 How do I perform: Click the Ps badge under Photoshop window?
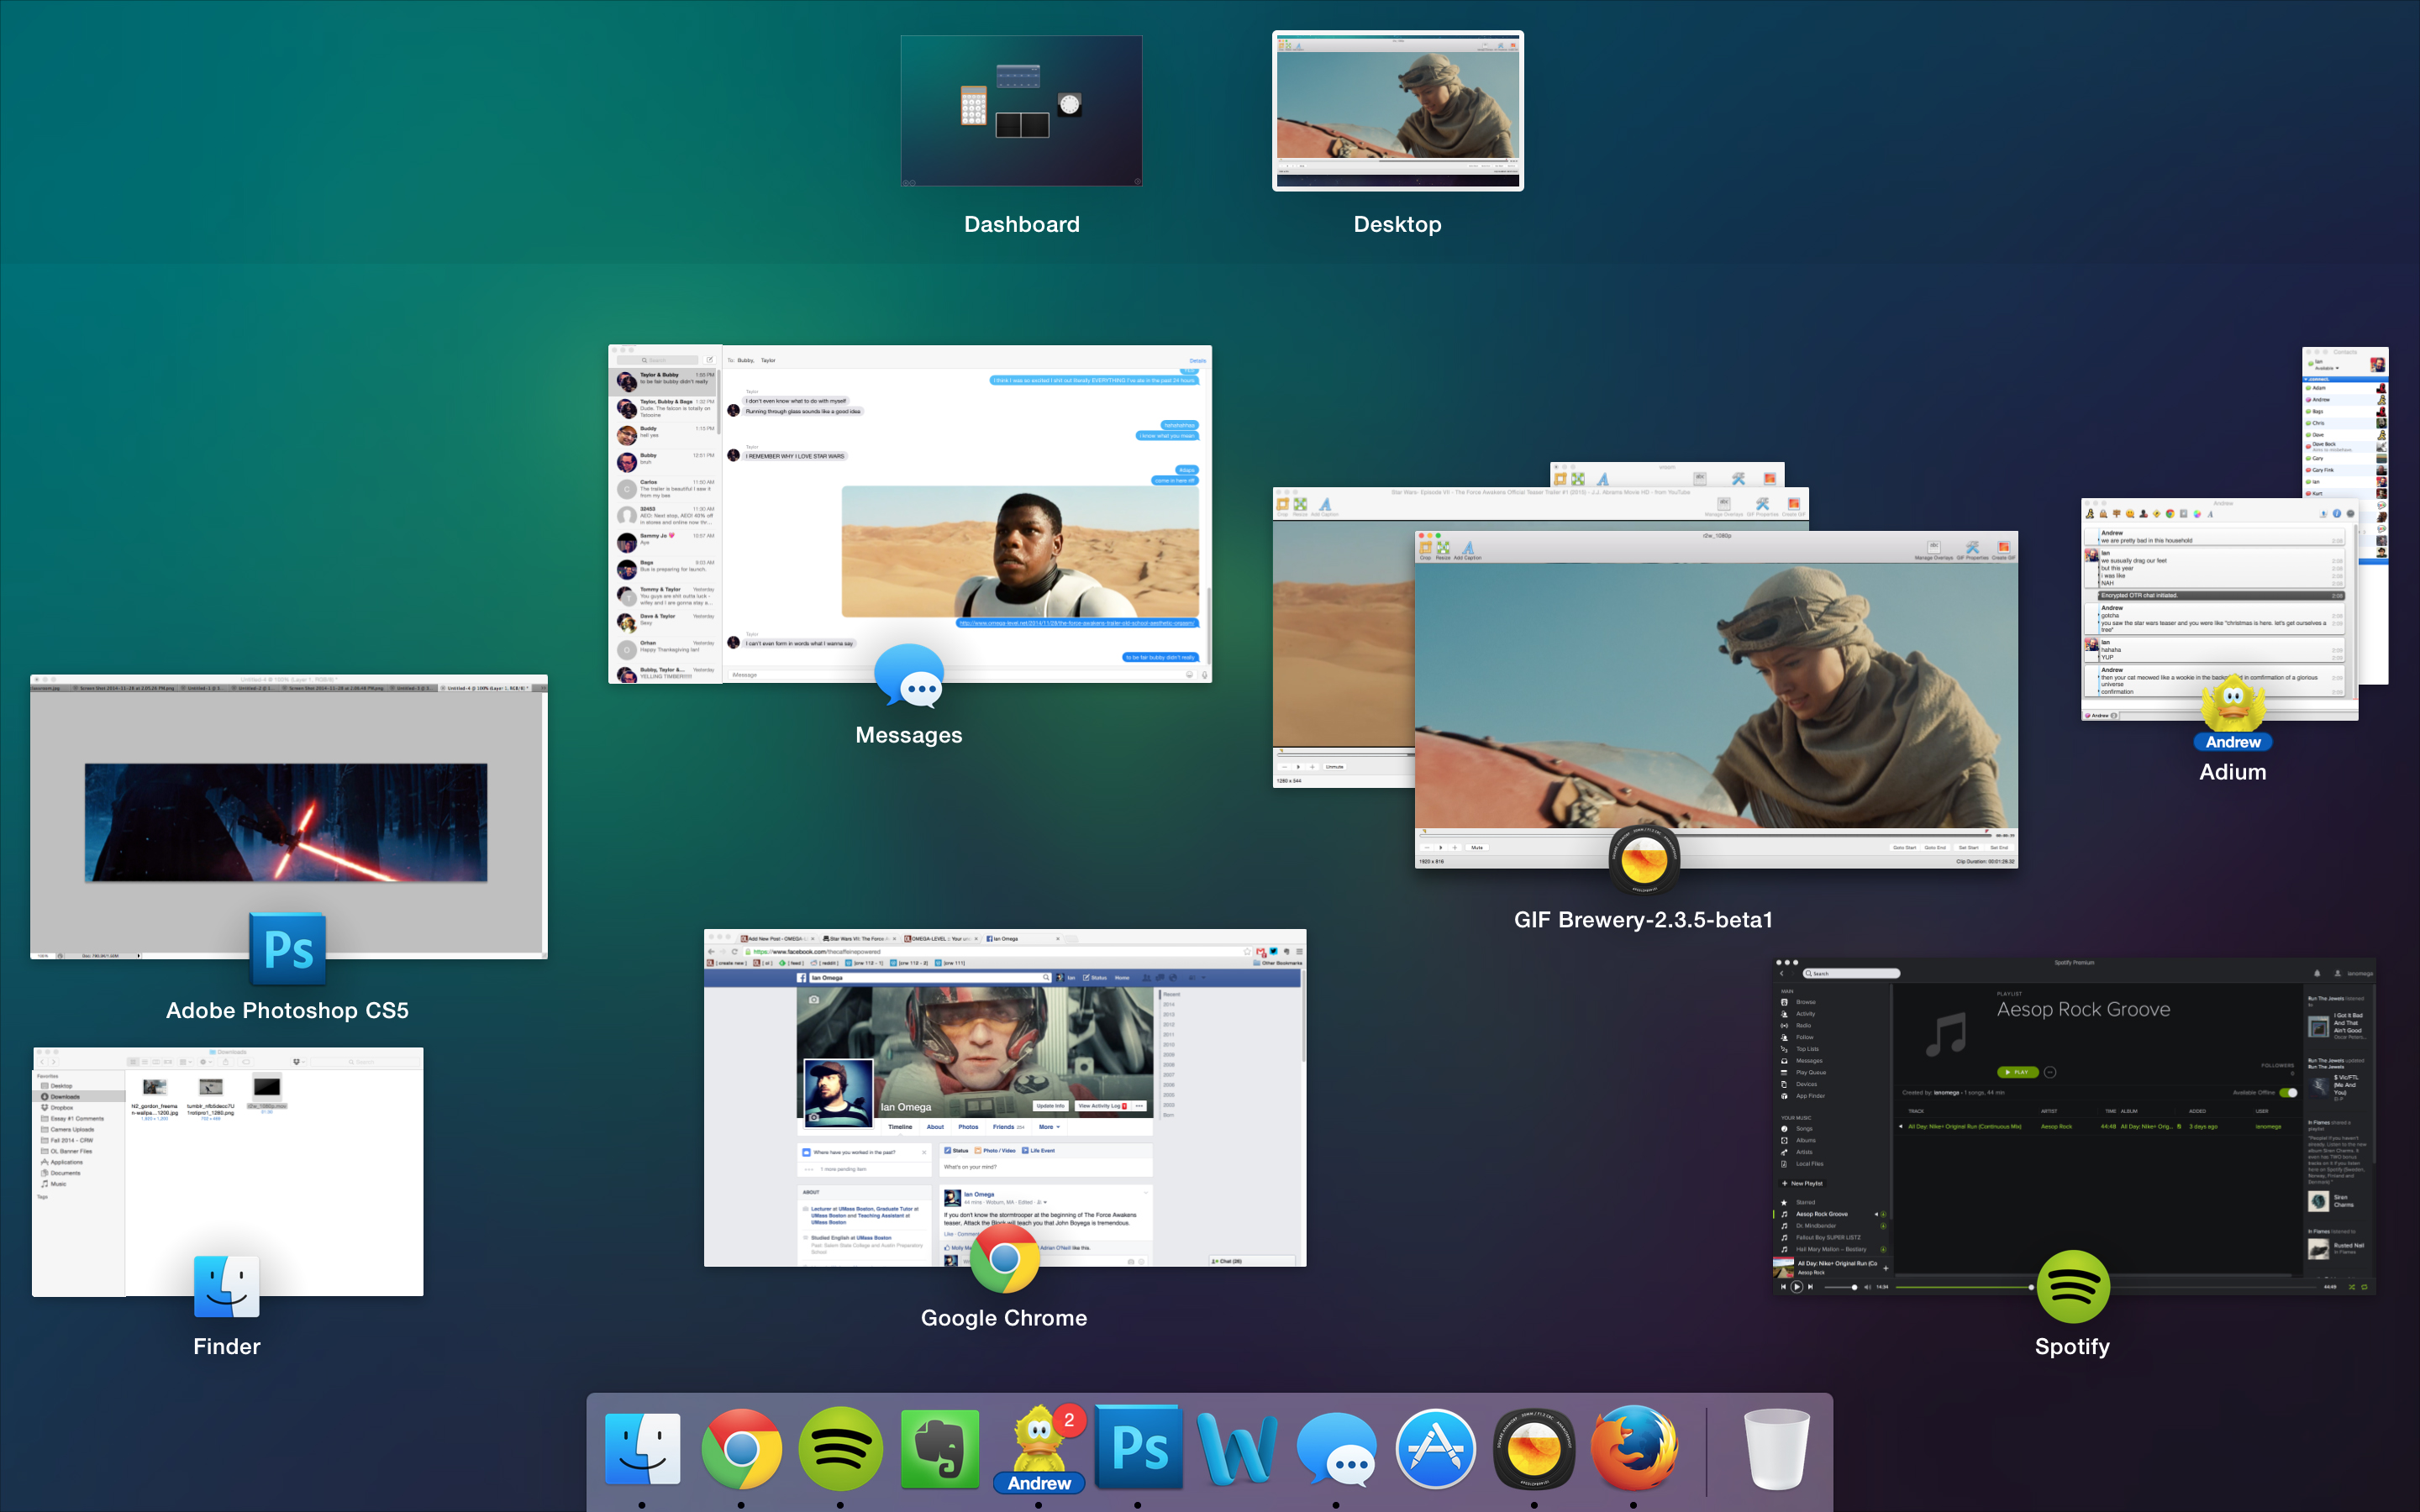coord(288,948)
